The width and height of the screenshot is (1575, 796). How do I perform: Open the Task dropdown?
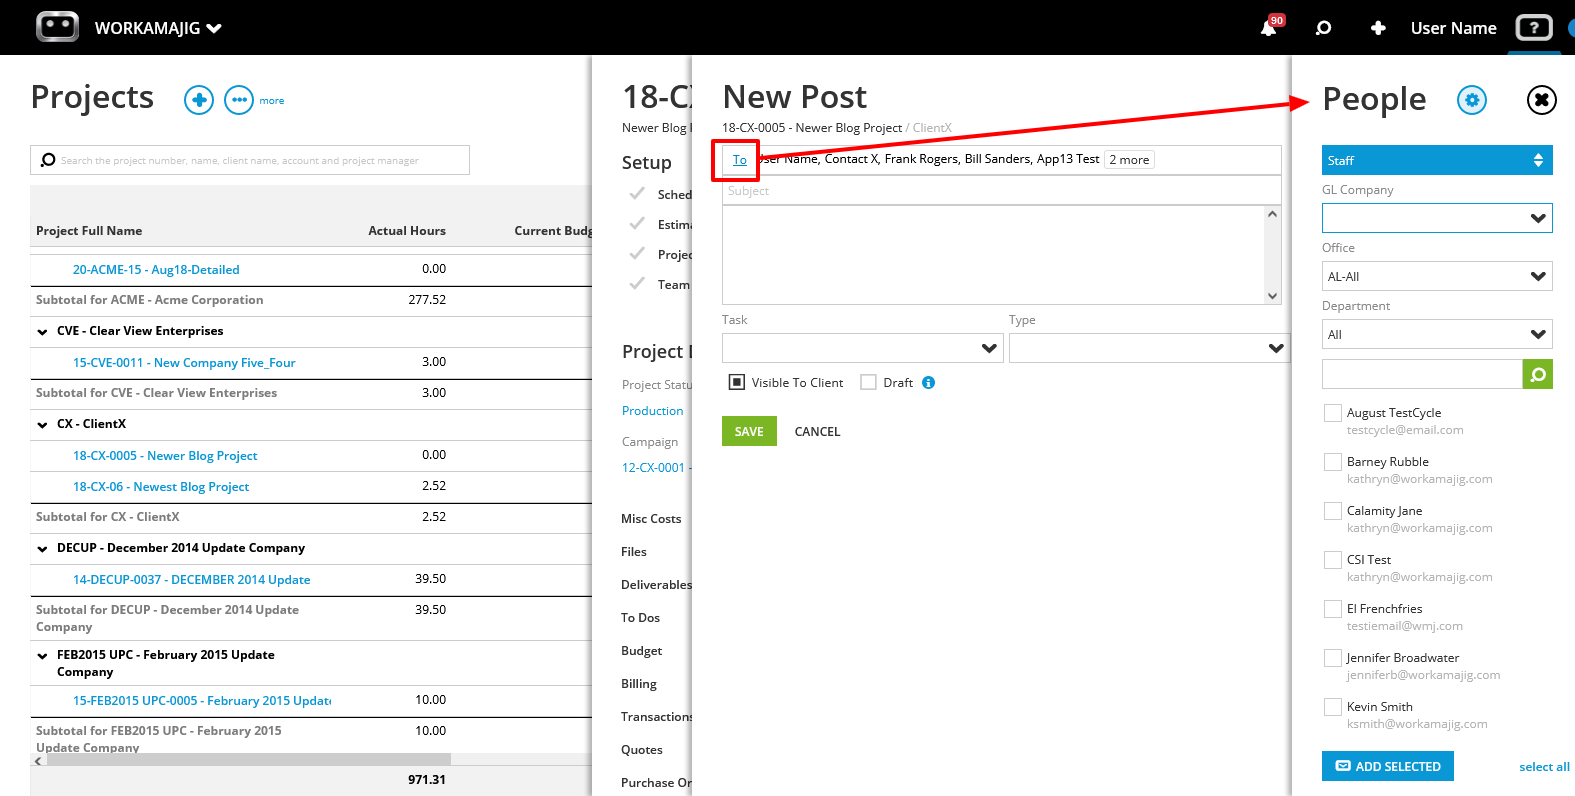click(862, 348)
